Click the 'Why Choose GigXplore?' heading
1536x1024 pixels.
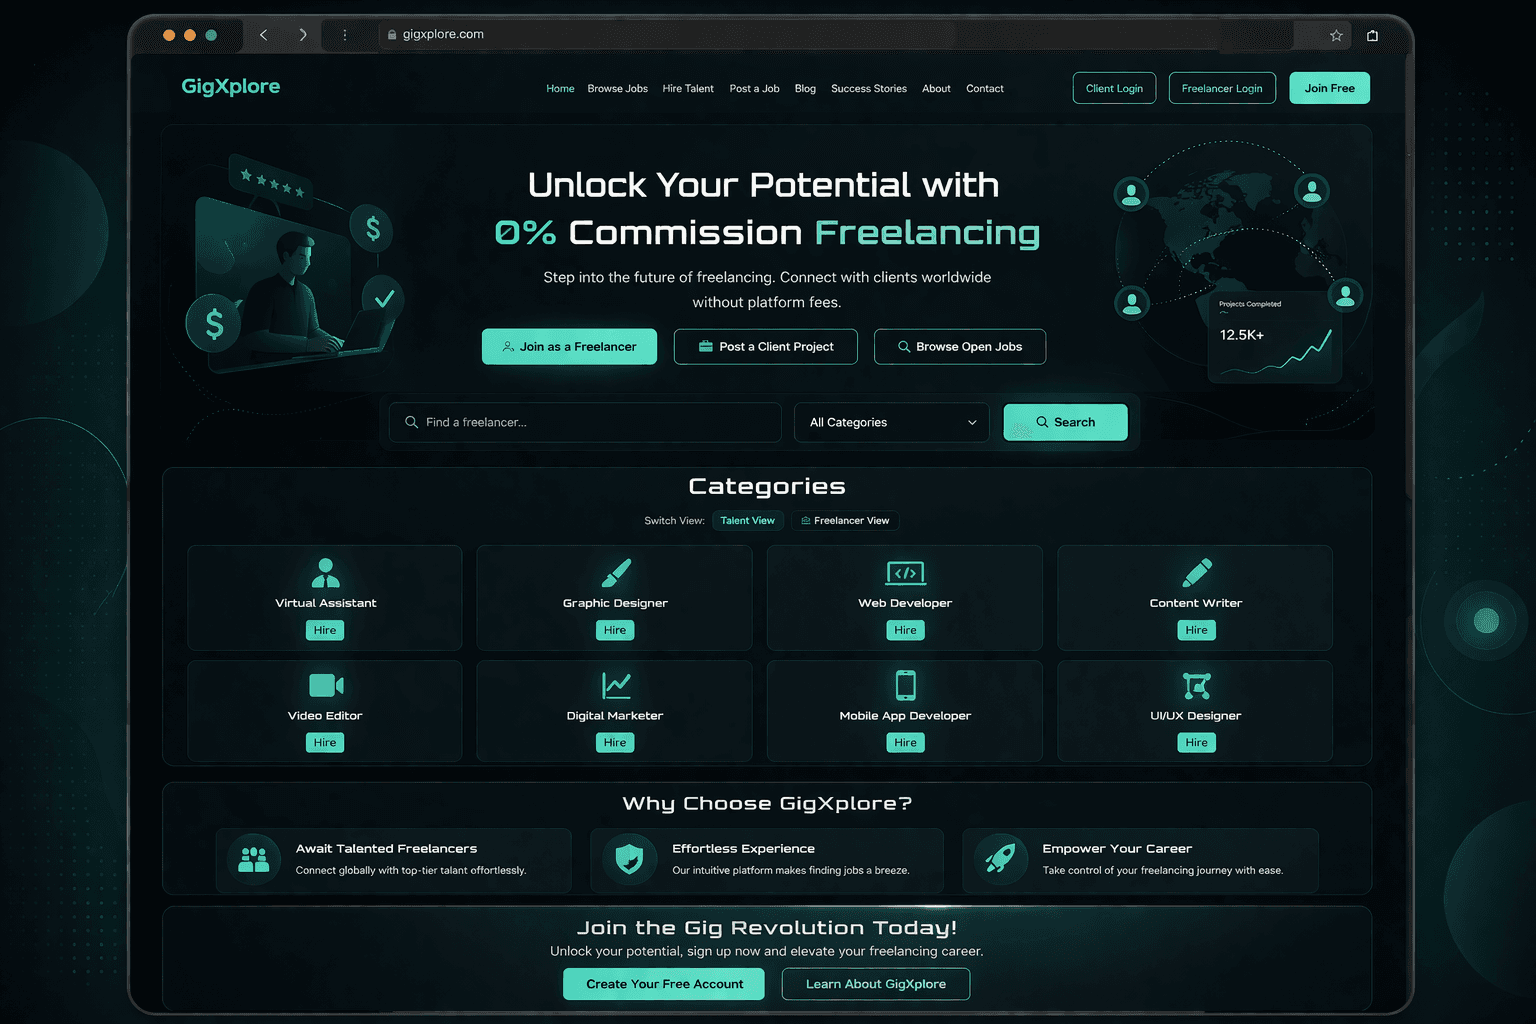(x=767, y=804)
